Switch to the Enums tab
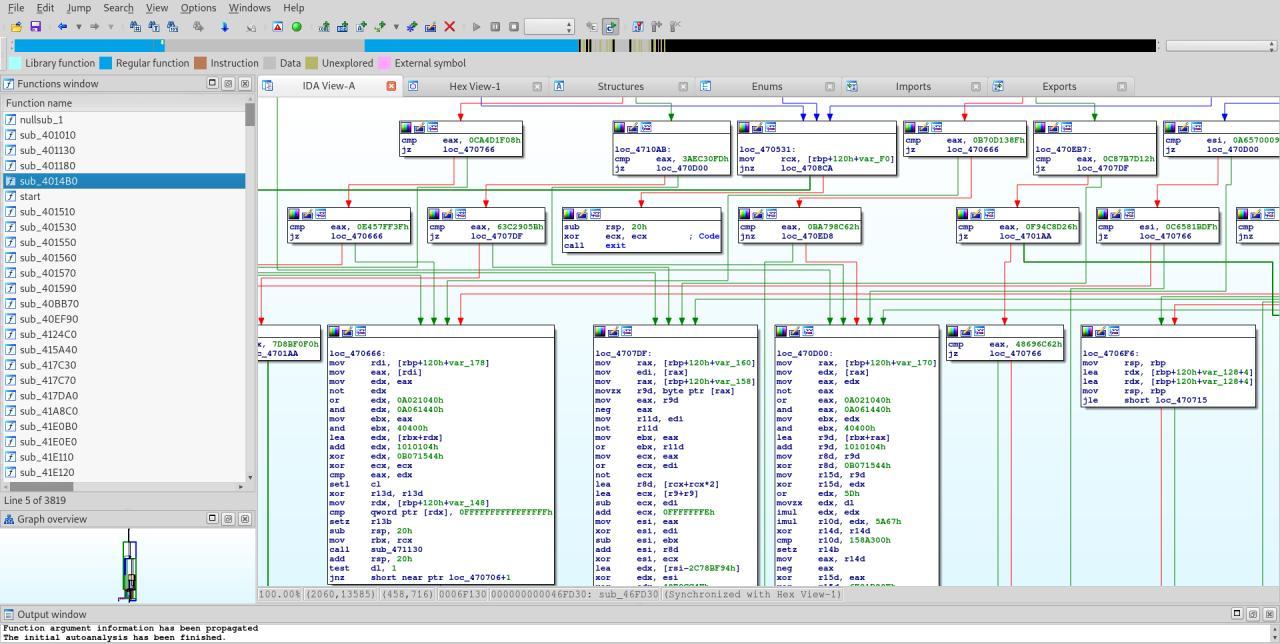1280x644 pixels. click(766, 86)
